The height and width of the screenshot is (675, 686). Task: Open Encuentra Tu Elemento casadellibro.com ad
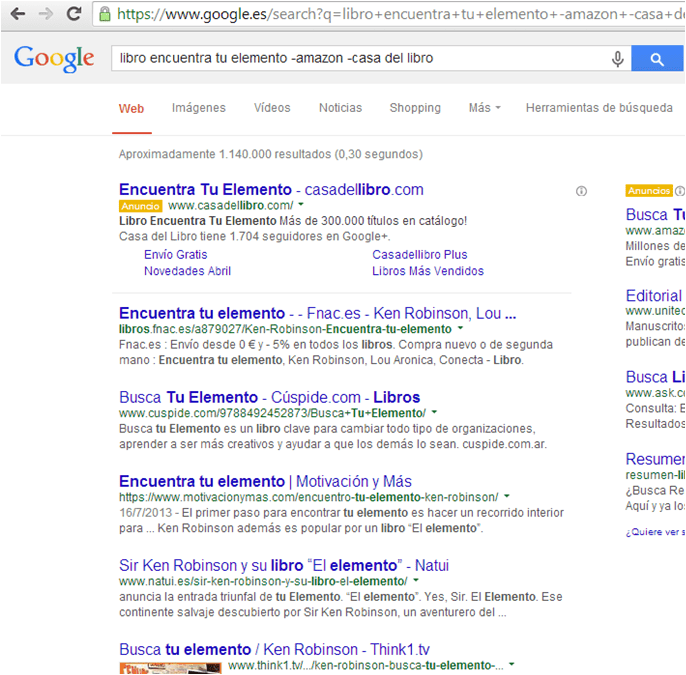(271, 190)
